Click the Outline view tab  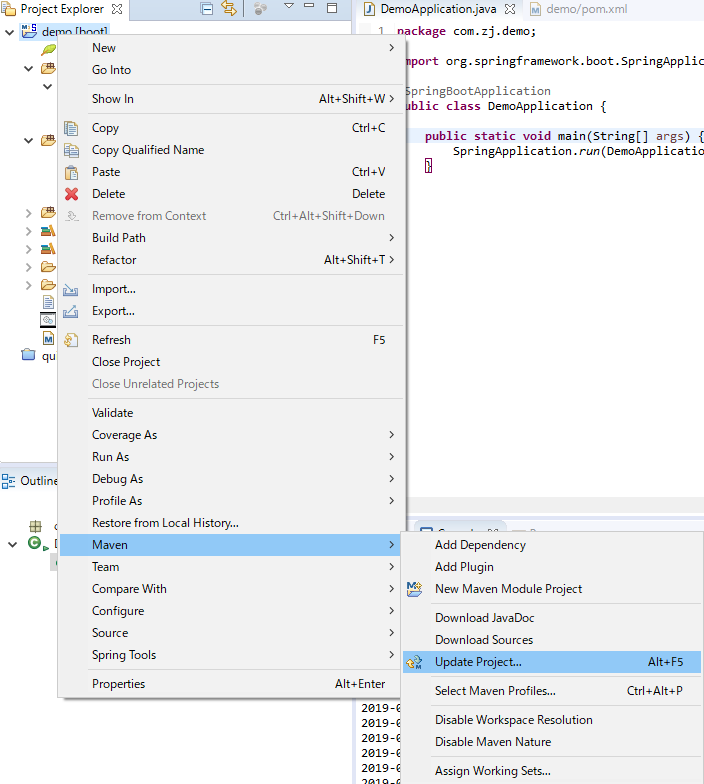point(30,481)
